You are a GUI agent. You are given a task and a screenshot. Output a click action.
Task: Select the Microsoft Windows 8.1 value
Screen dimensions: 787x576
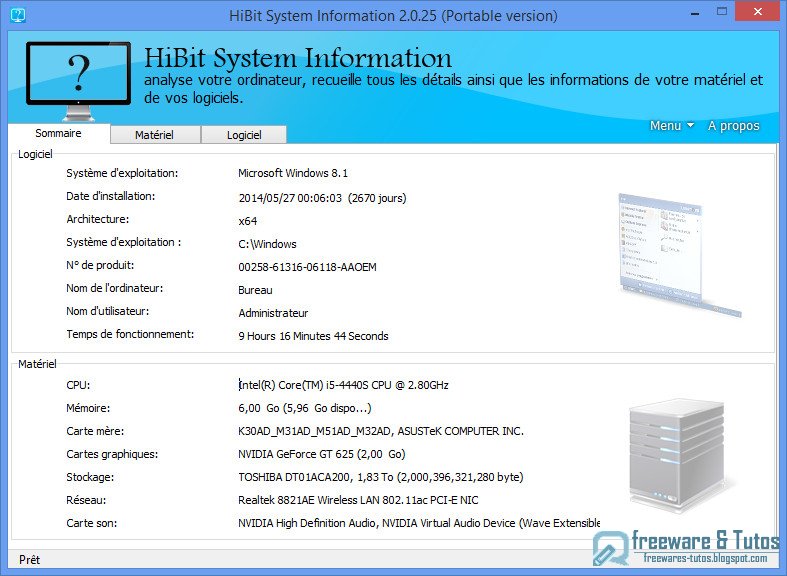click(x=293, y=173)
